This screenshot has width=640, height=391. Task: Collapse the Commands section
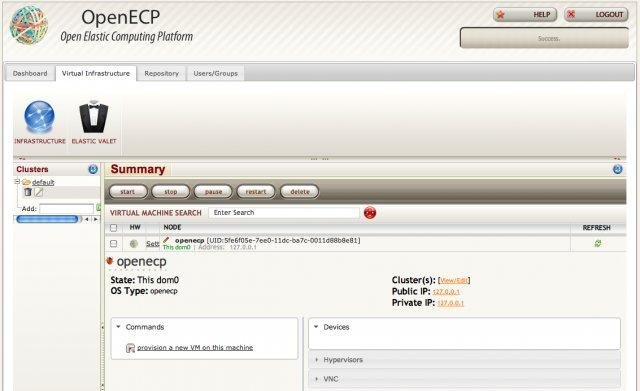point(118,327)
